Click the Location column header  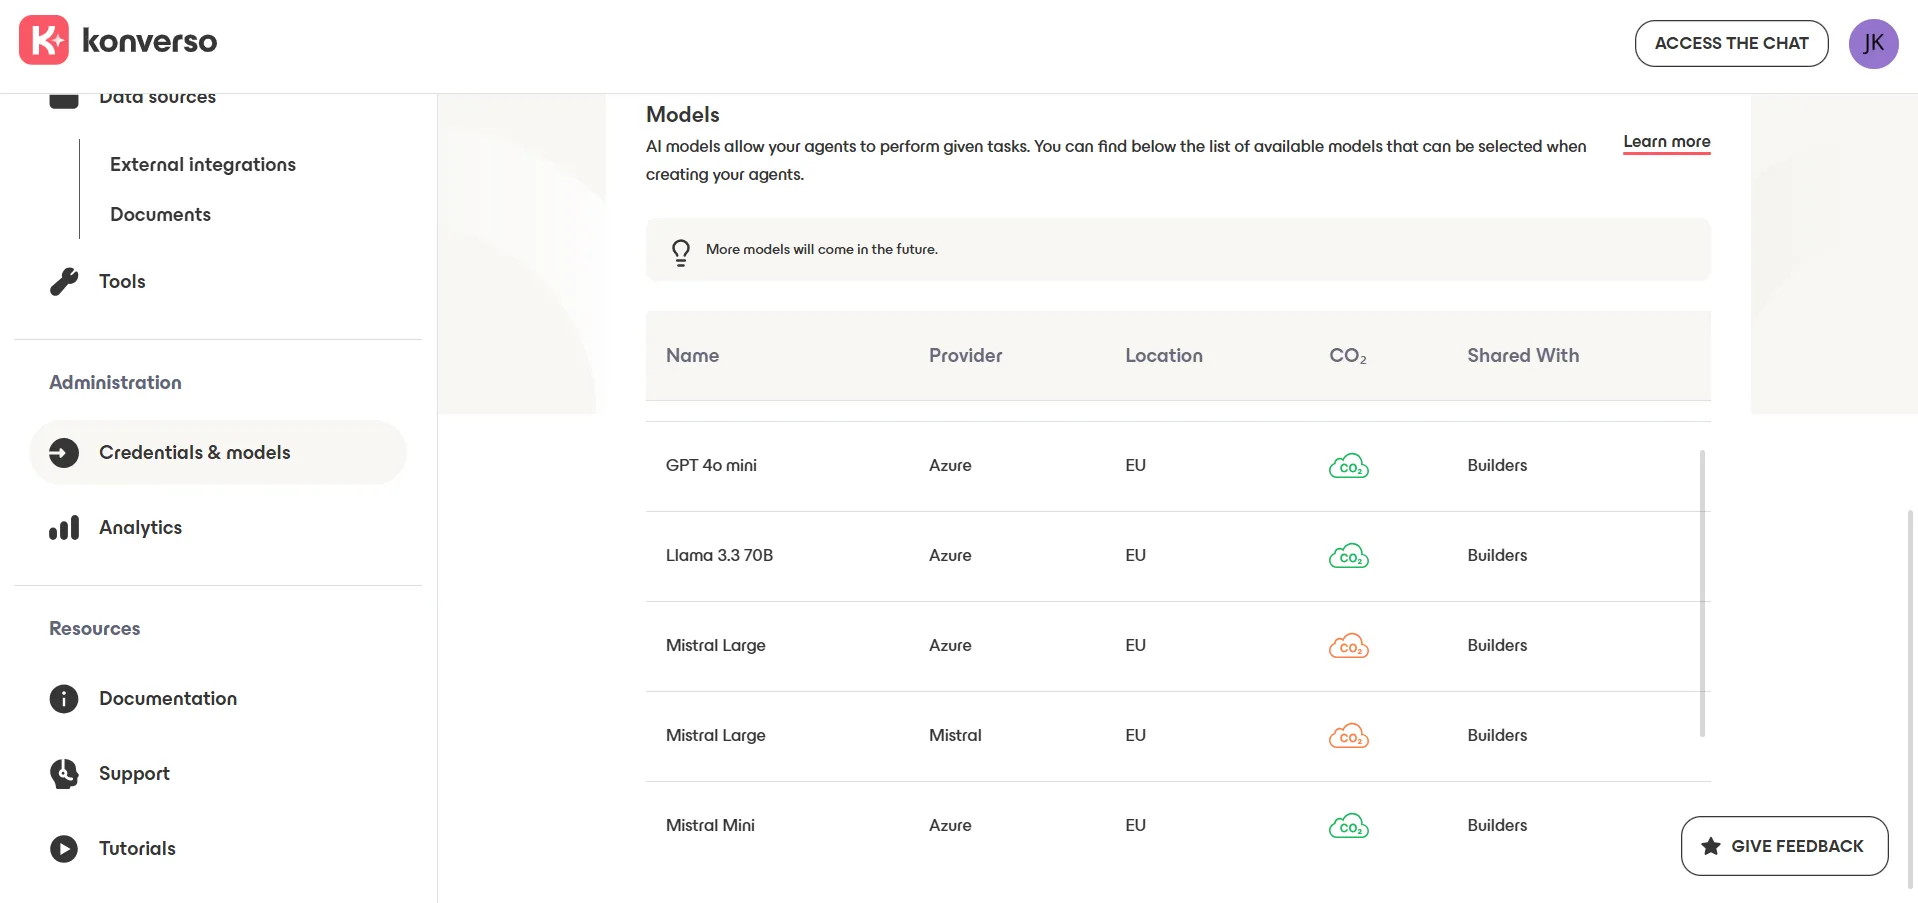click(1164, 356)
